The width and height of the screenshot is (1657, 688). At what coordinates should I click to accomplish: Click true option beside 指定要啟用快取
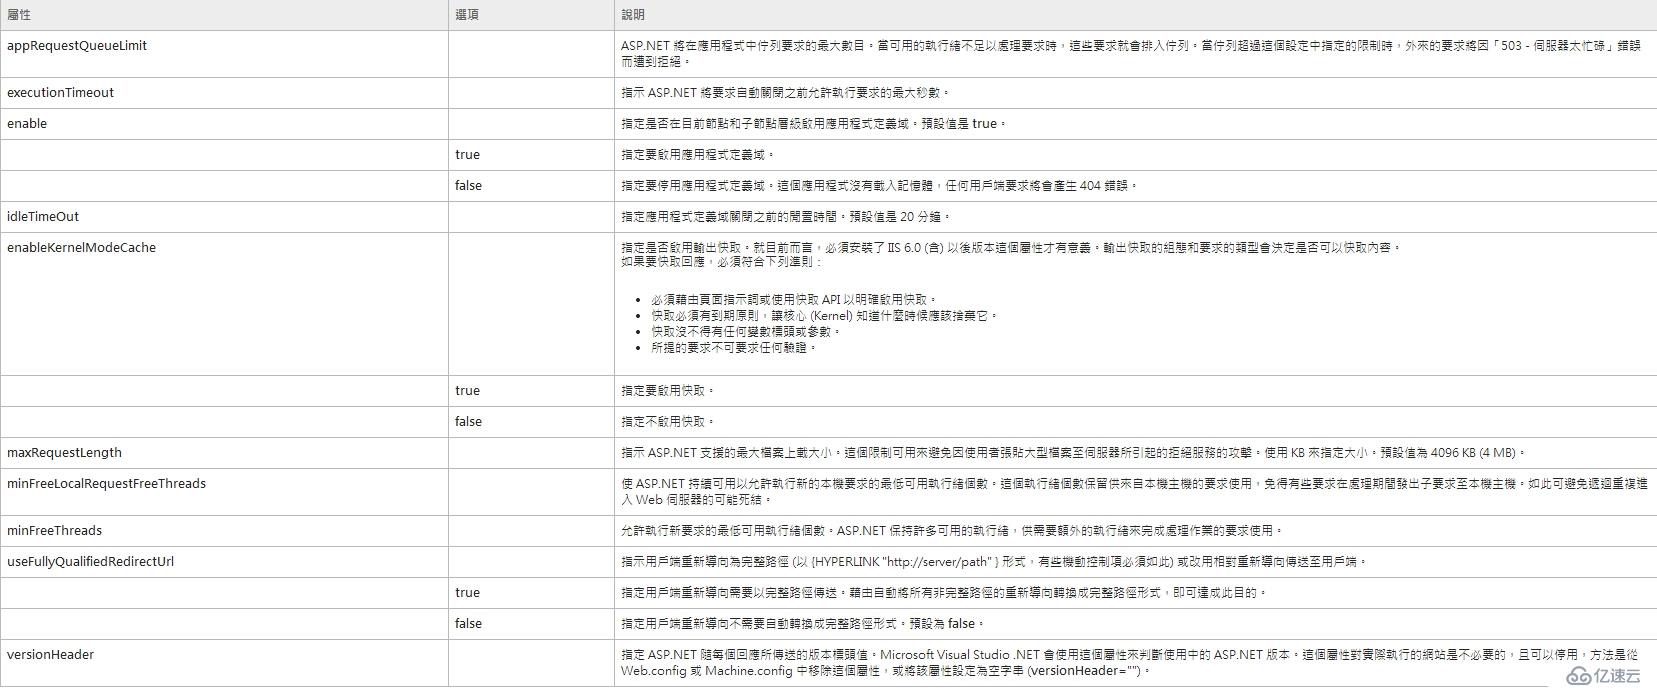pyautogui.click(x=467, y=391)
